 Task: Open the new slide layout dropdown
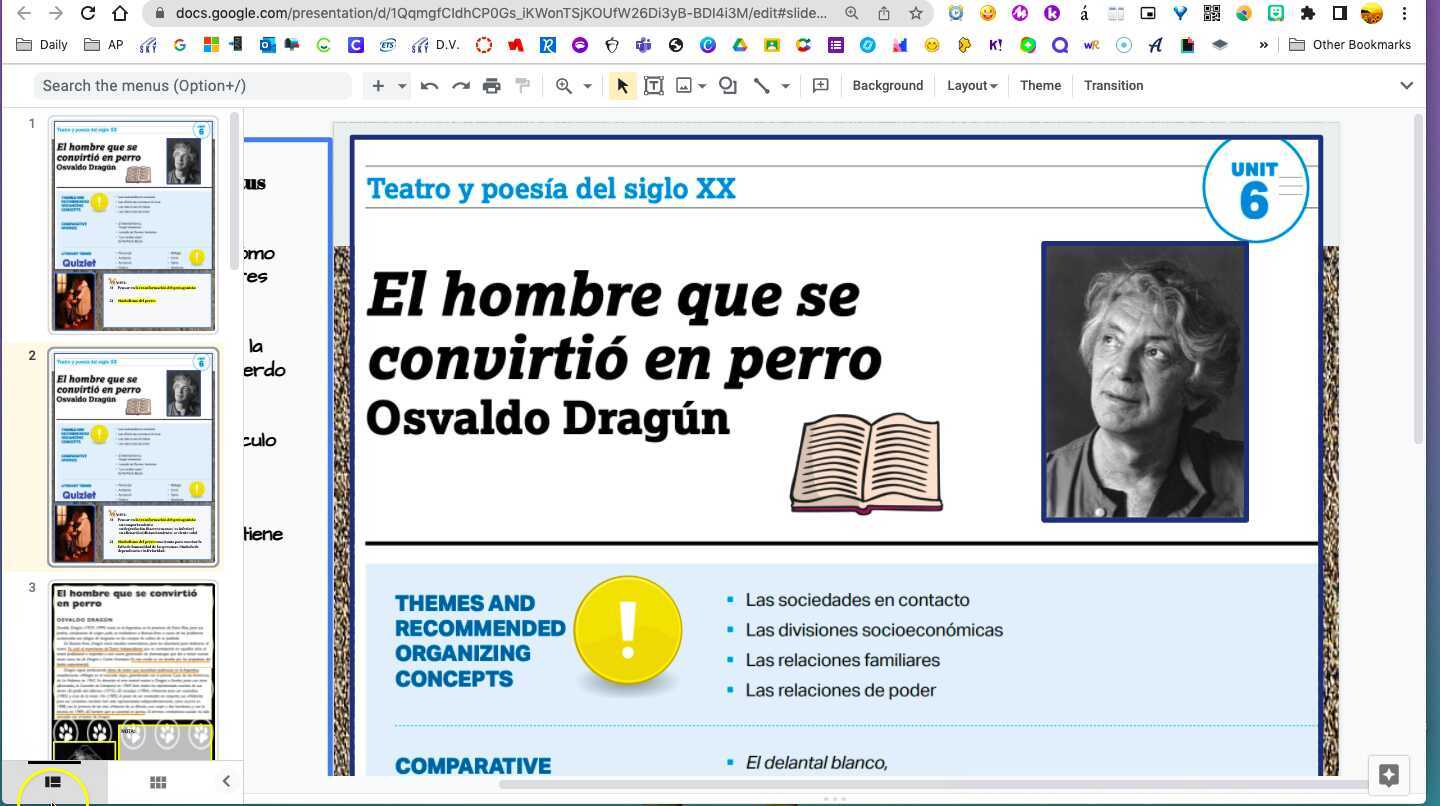point(402,85)
